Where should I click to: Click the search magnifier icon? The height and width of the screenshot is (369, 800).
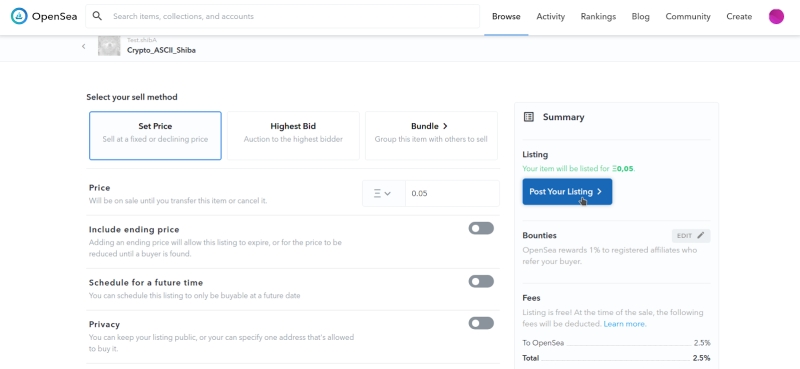pos(97,16)
